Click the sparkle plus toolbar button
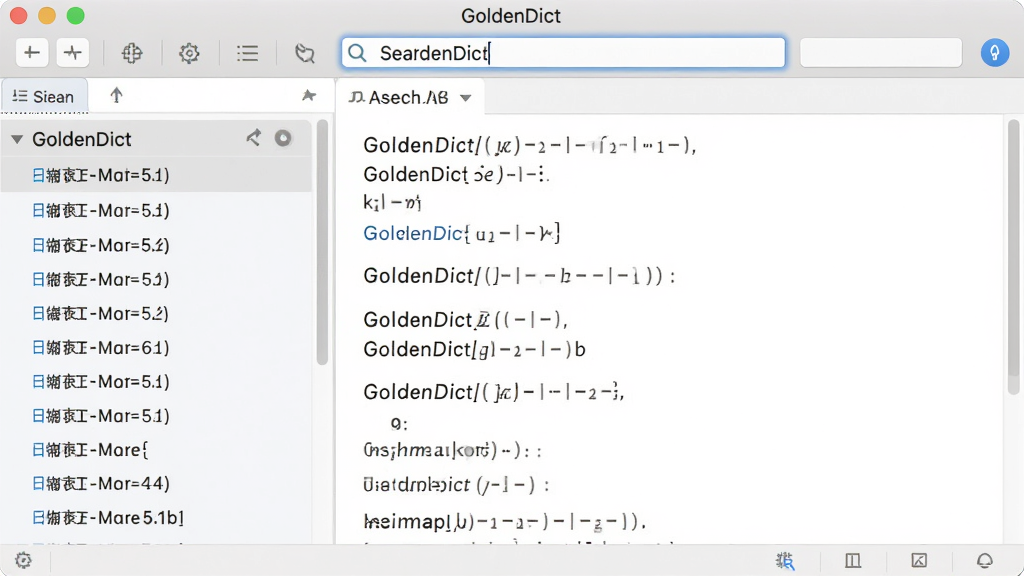Viewport: 1024px width, 576px height. 72,52
